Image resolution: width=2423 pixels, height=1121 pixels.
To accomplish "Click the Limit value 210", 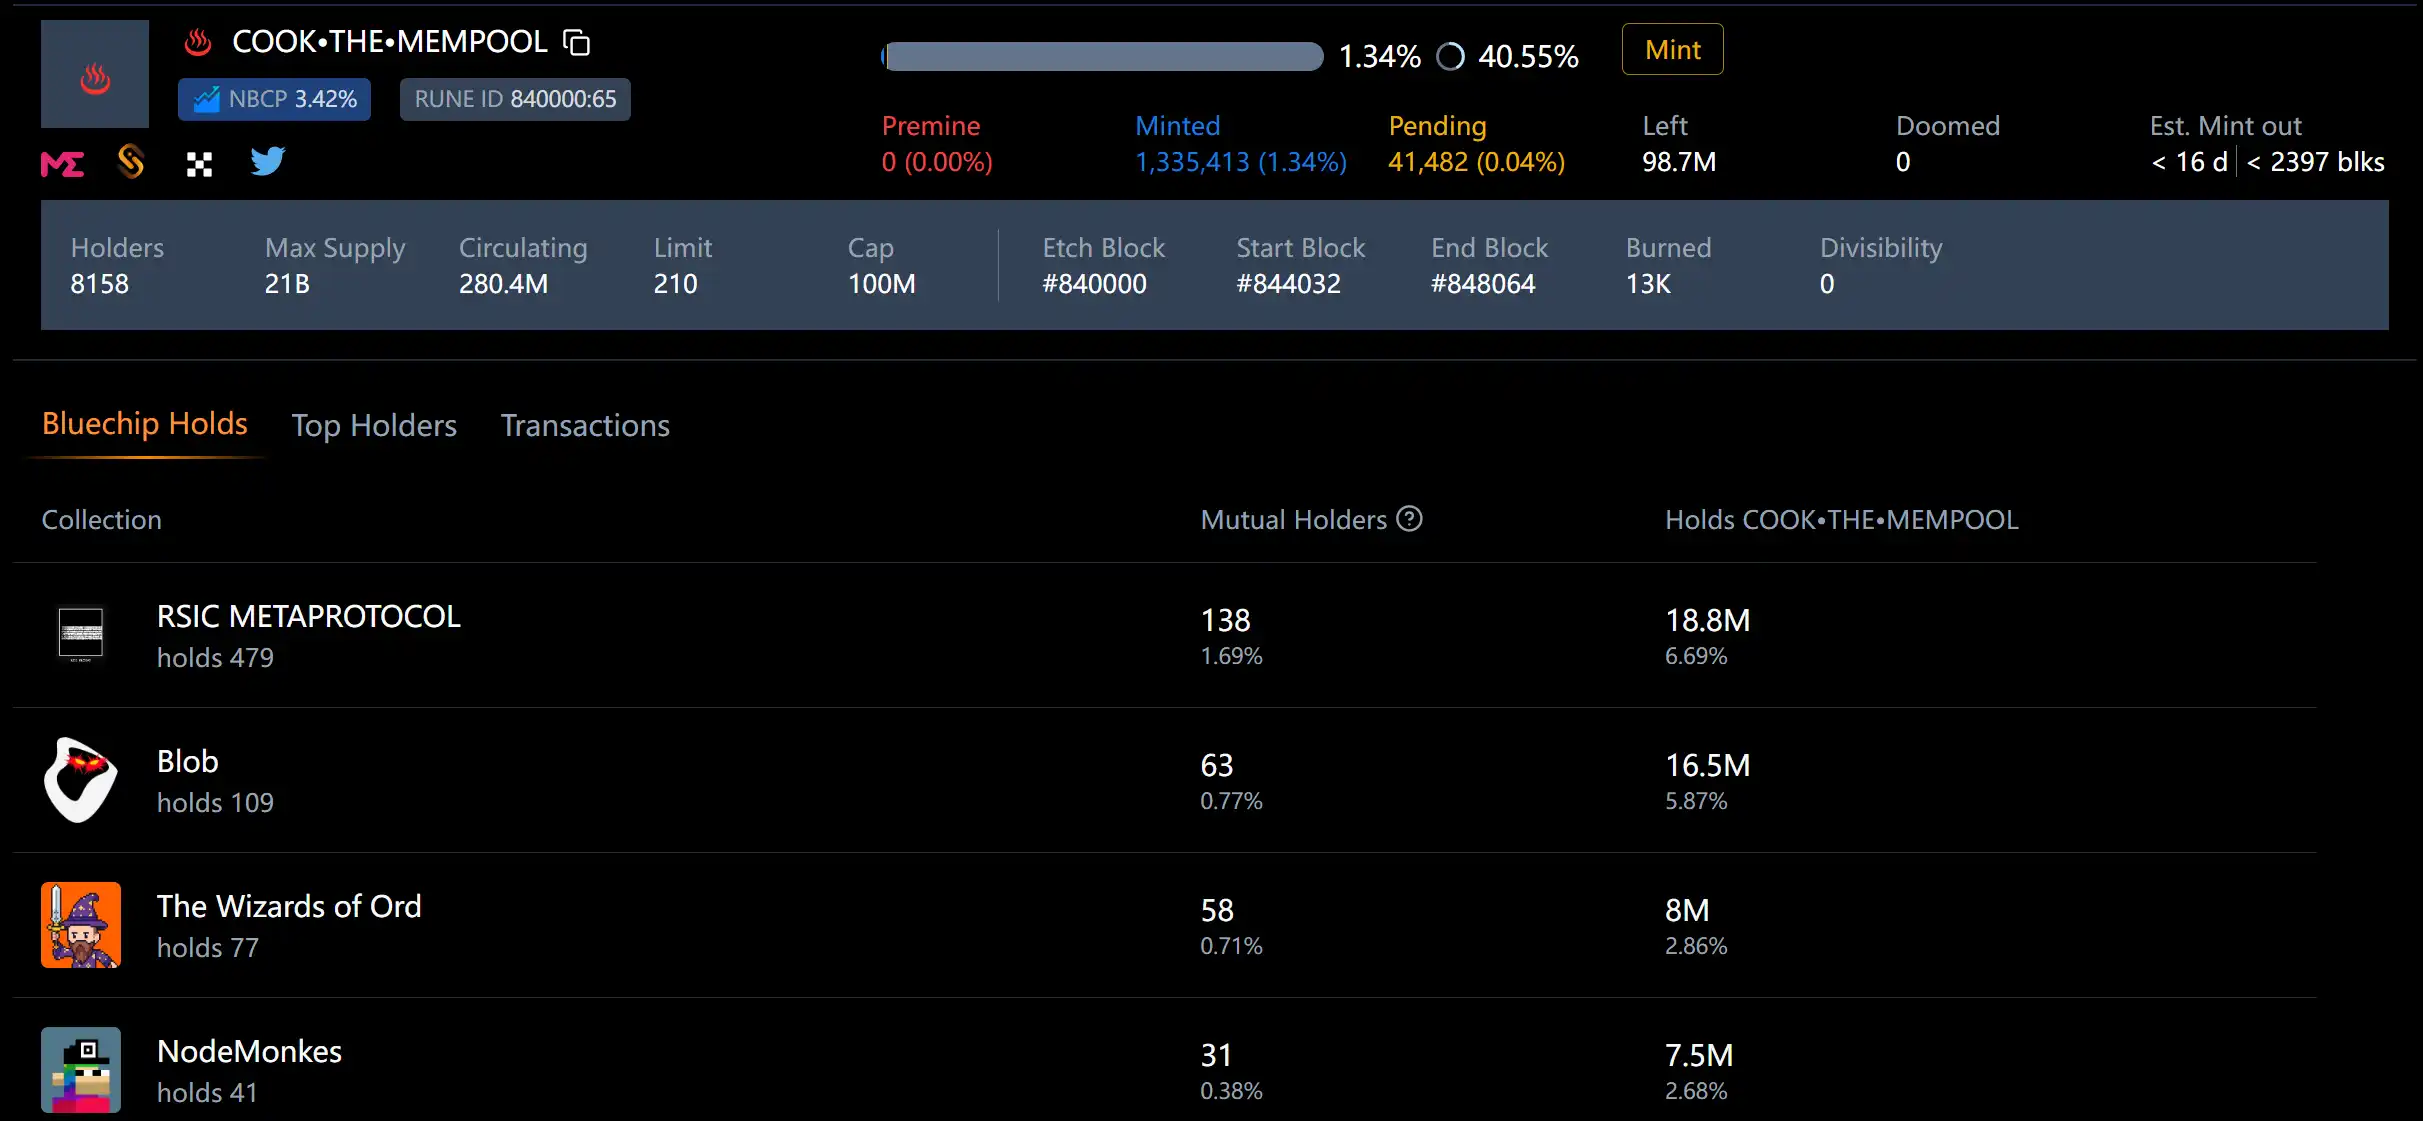I will point(675,284).
